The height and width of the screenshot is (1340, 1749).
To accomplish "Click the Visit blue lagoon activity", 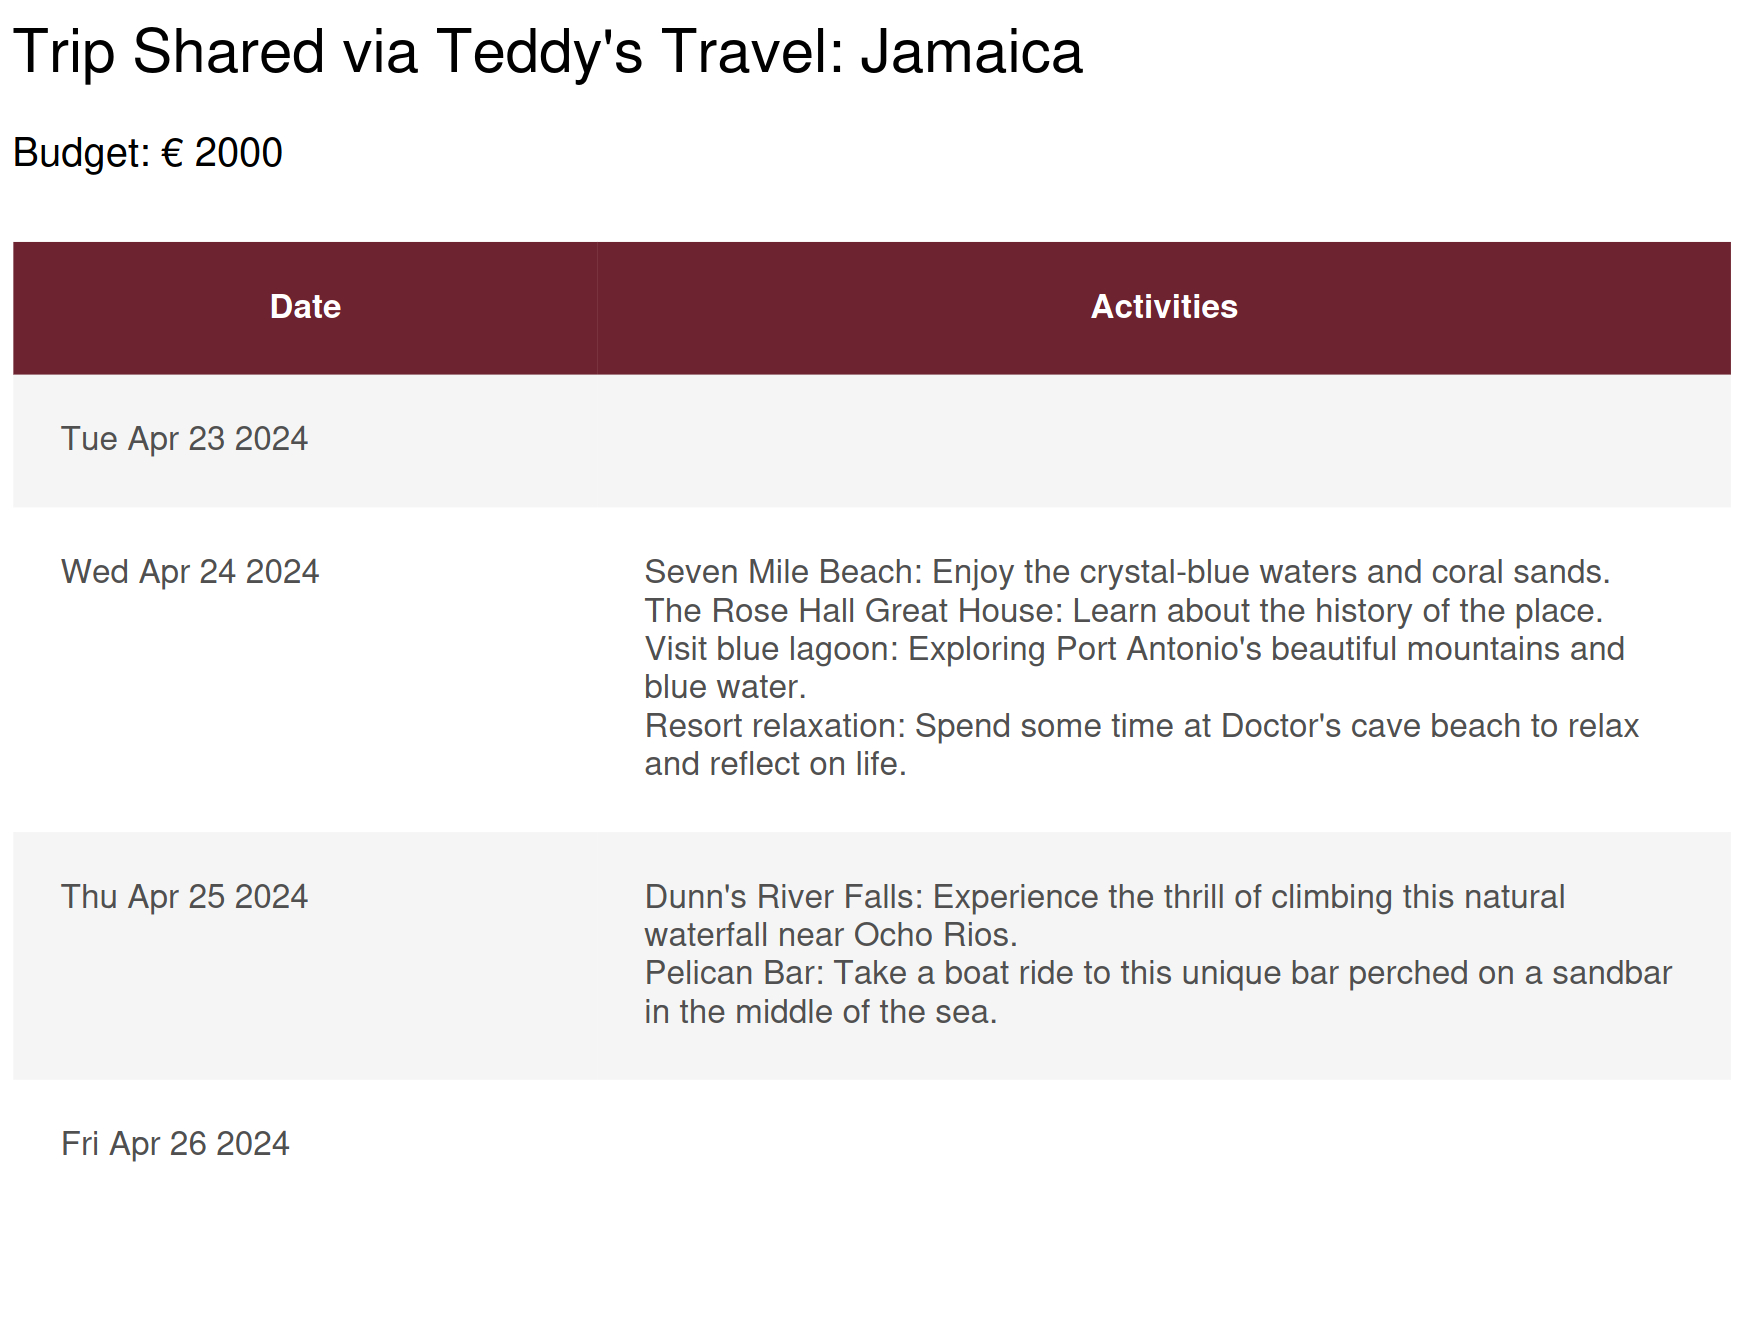I will [1134, 650].
